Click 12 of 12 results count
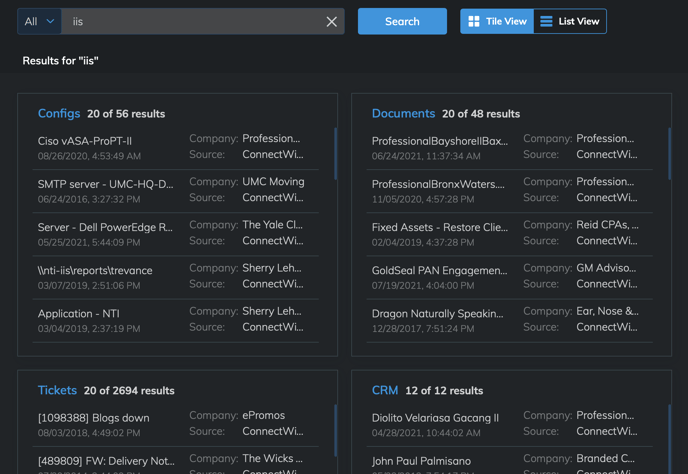This screenshot has height=474, width=688. click(x=444, y=391)
